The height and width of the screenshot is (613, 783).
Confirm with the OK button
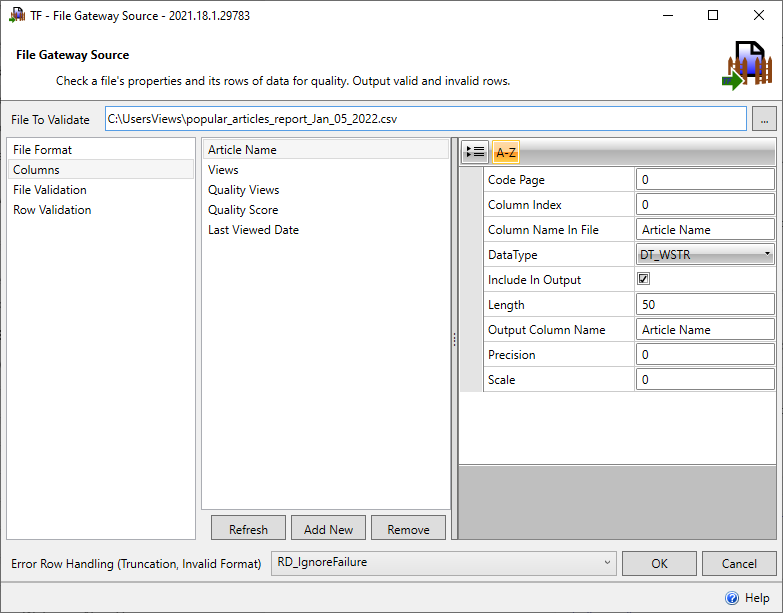pos(659,563)
